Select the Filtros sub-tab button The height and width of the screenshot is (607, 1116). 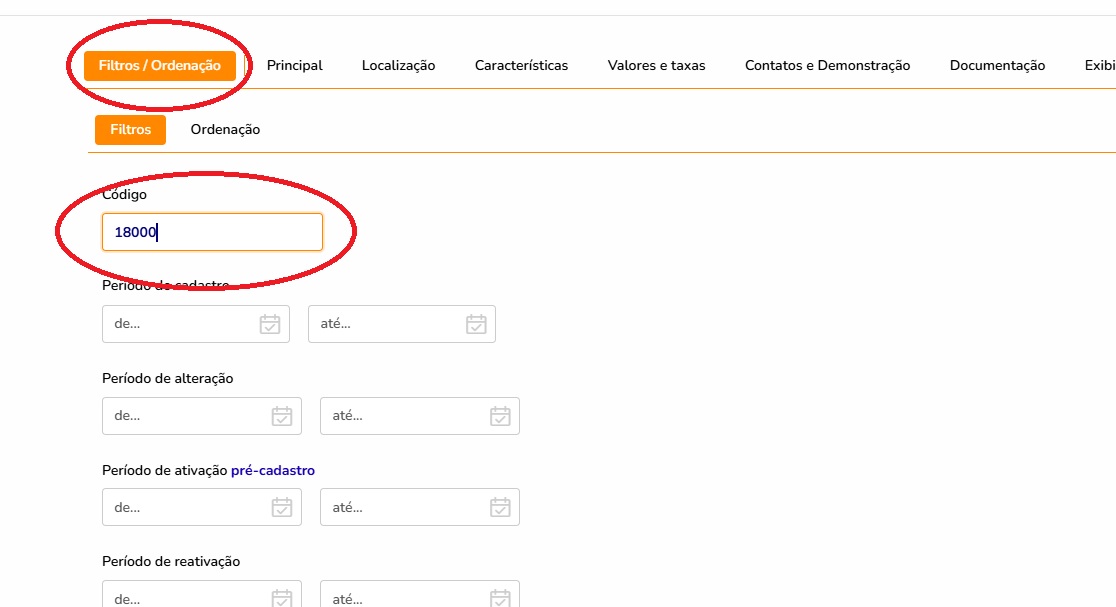(130, 130)
